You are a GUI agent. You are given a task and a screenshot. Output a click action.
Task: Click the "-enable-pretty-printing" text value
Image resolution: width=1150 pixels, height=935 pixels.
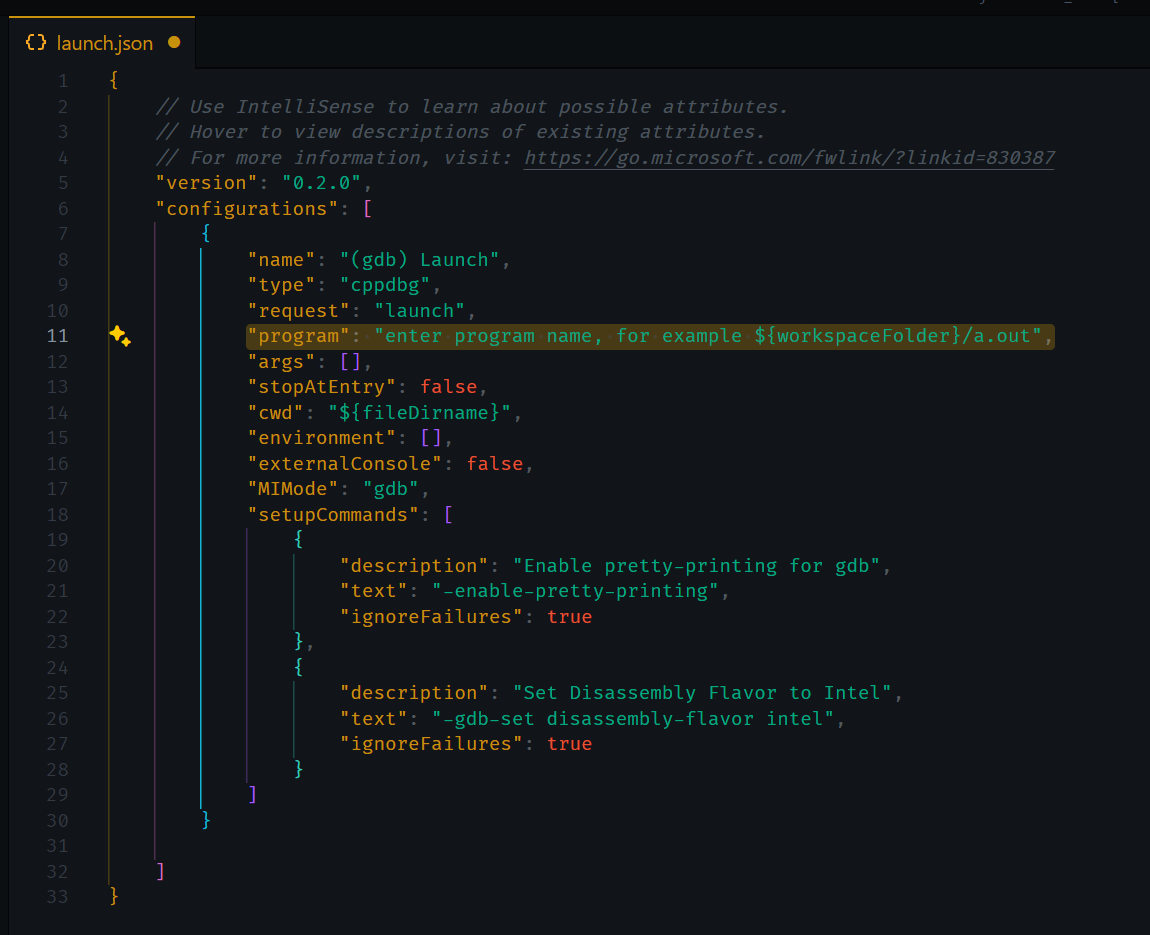coord(575,591)
